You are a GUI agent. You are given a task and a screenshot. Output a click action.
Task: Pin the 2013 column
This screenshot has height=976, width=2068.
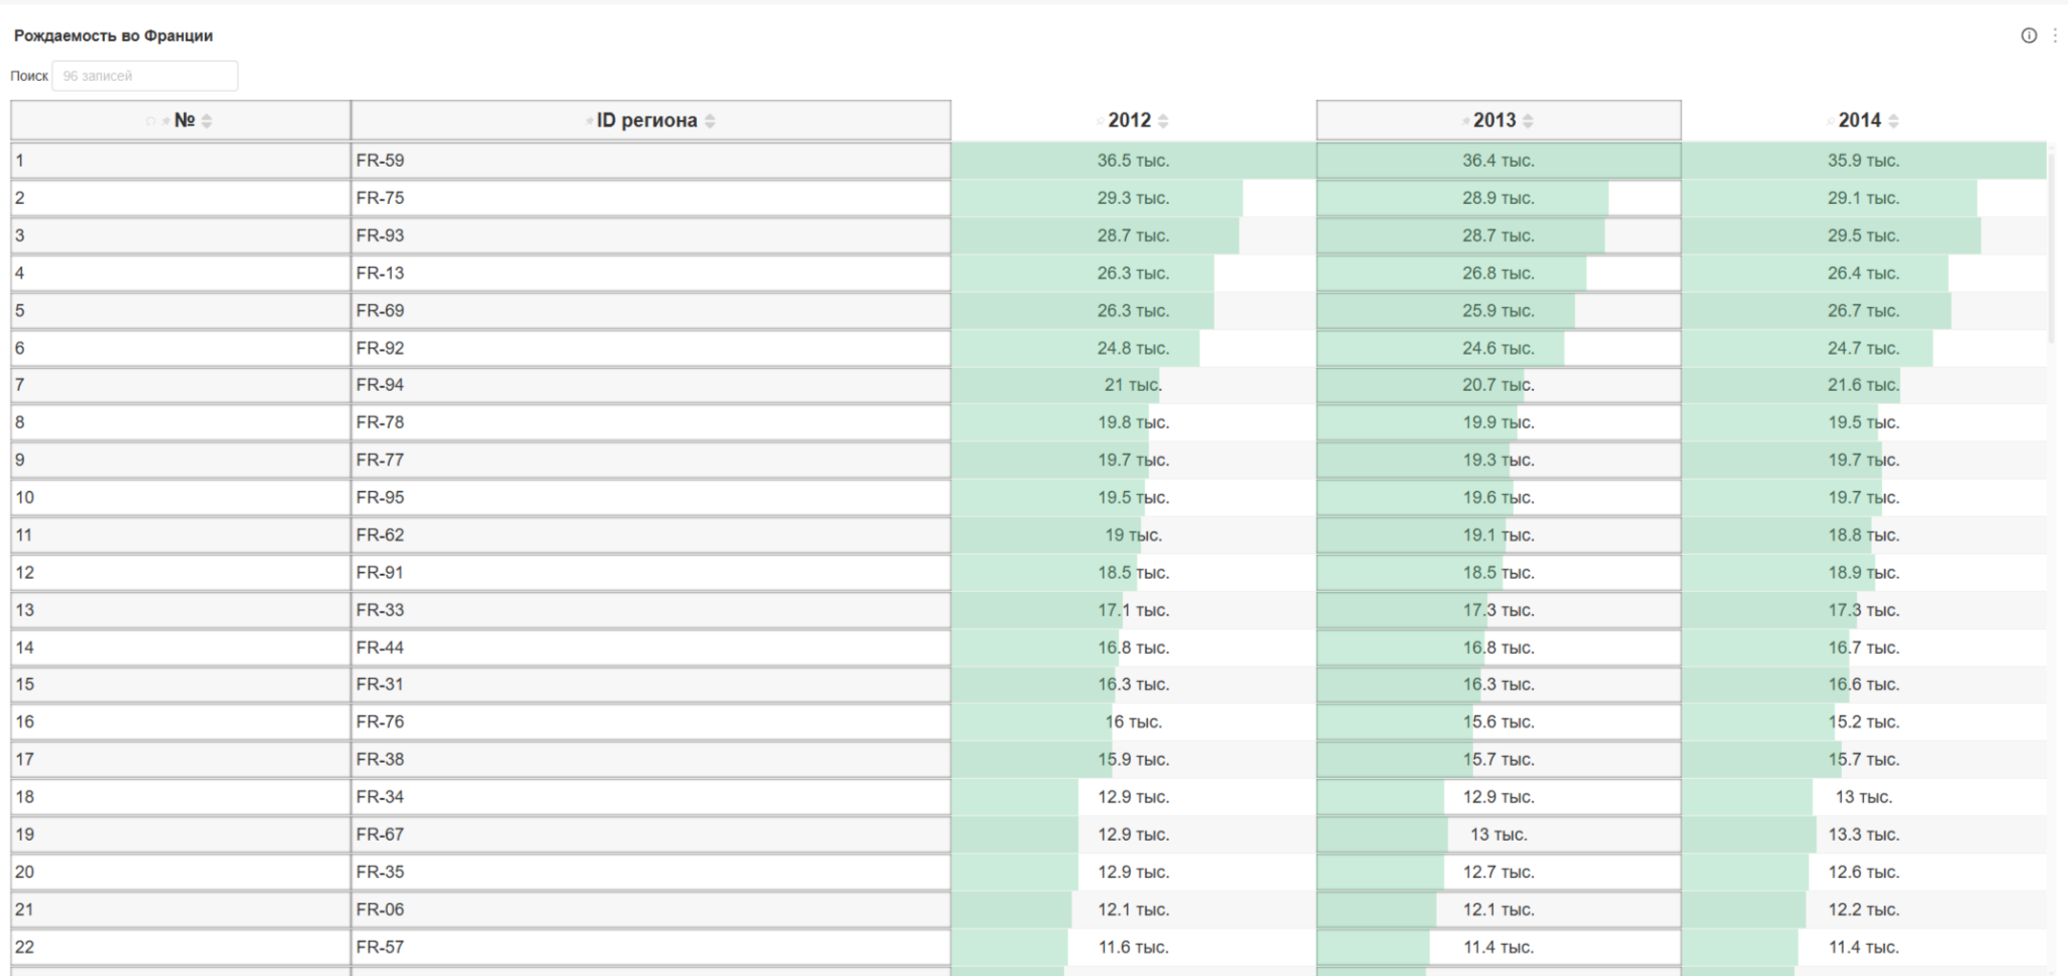pos(1465,121)
